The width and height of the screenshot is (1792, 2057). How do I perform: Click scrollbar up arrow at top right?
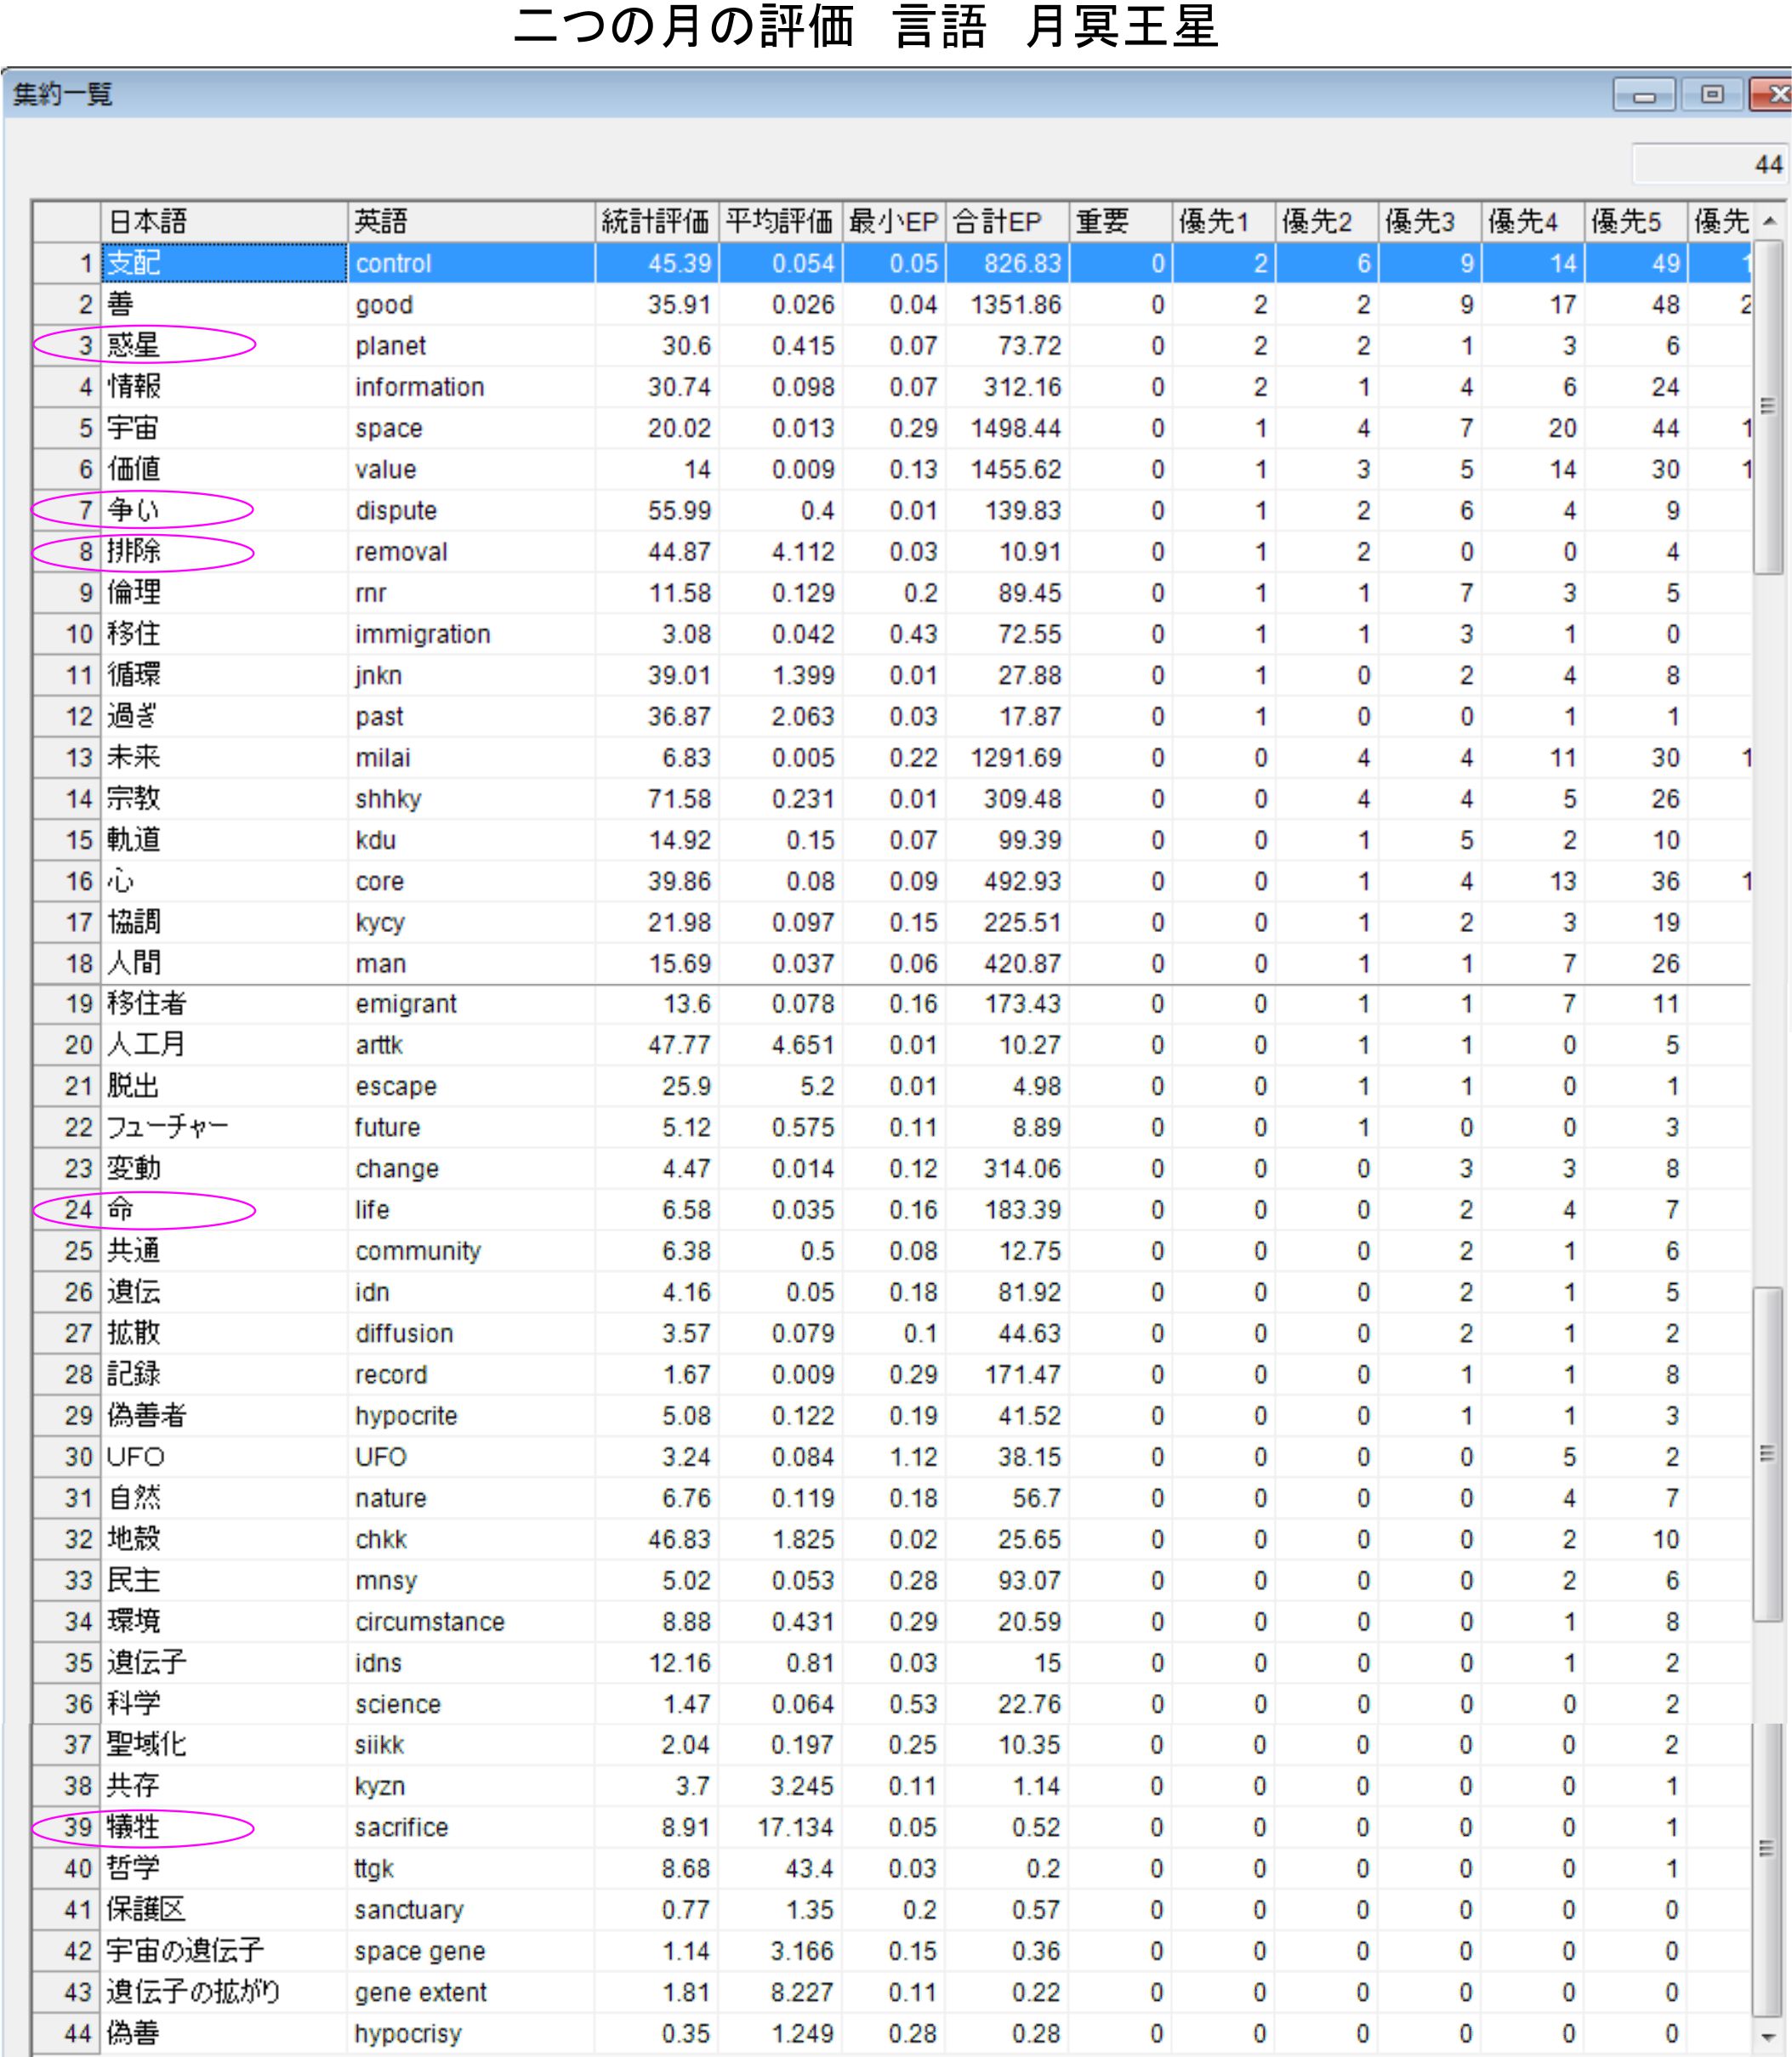(1769, 221)
